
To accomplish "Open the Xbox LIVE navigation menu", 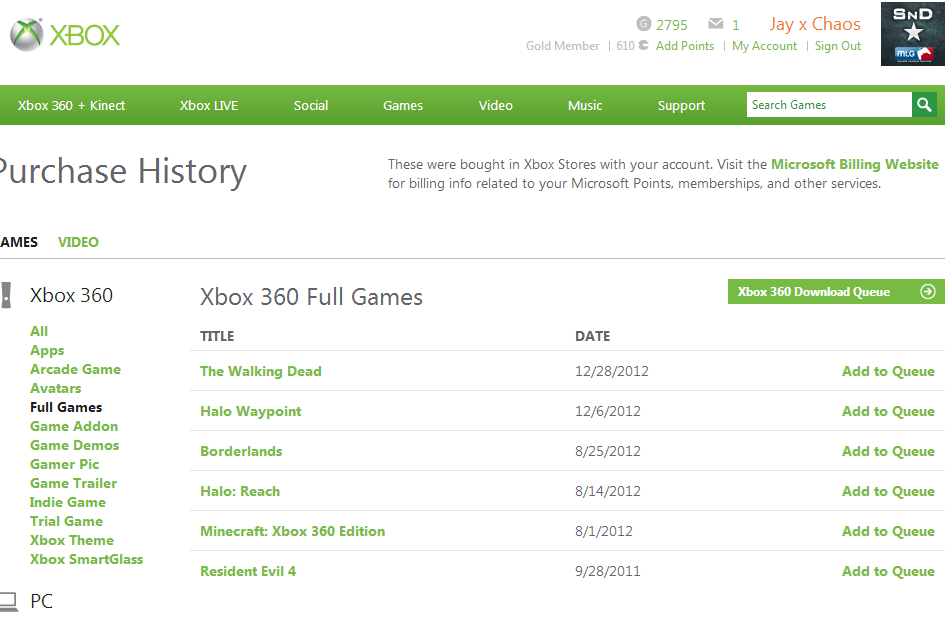I will (209, 106).
